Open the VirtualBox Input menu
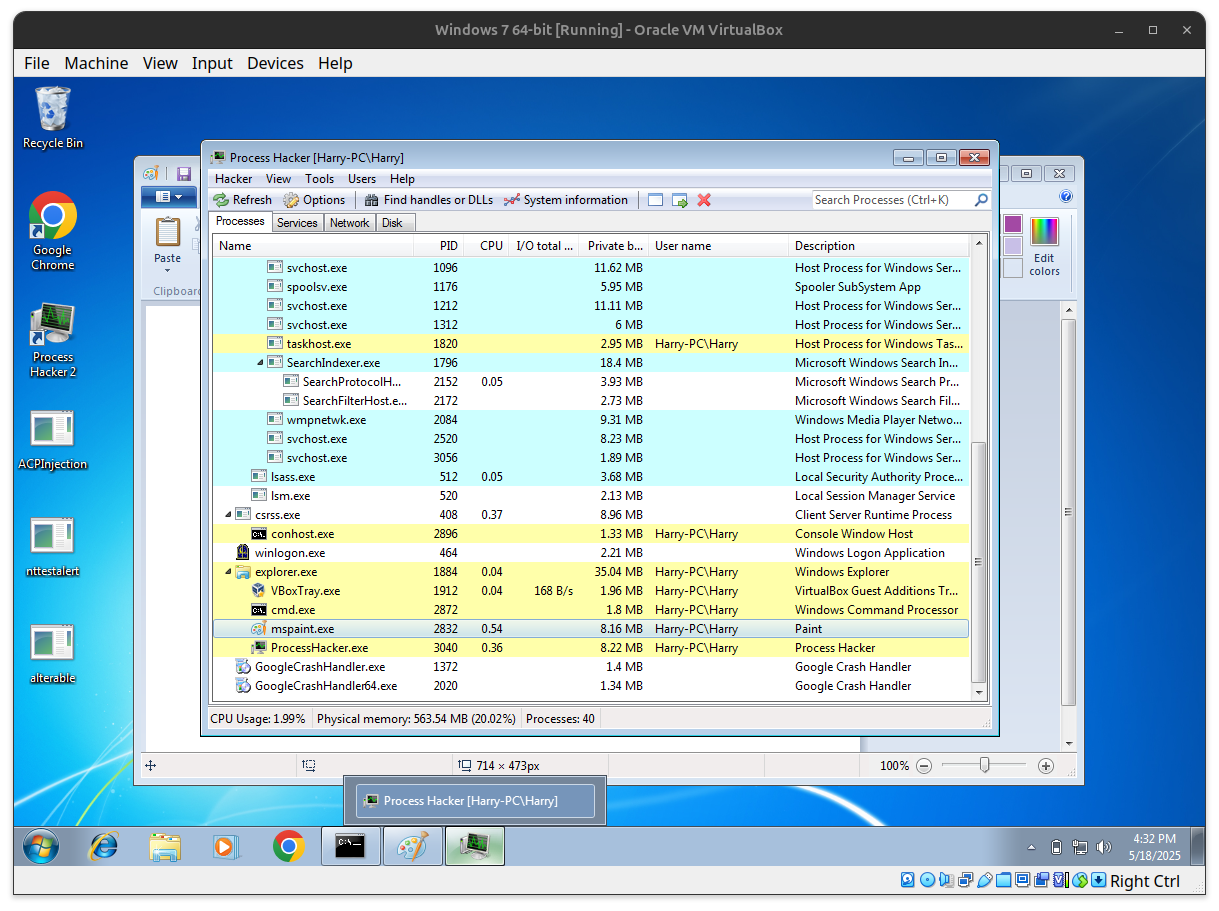1219x911 pixels. (x=212, y=63)
